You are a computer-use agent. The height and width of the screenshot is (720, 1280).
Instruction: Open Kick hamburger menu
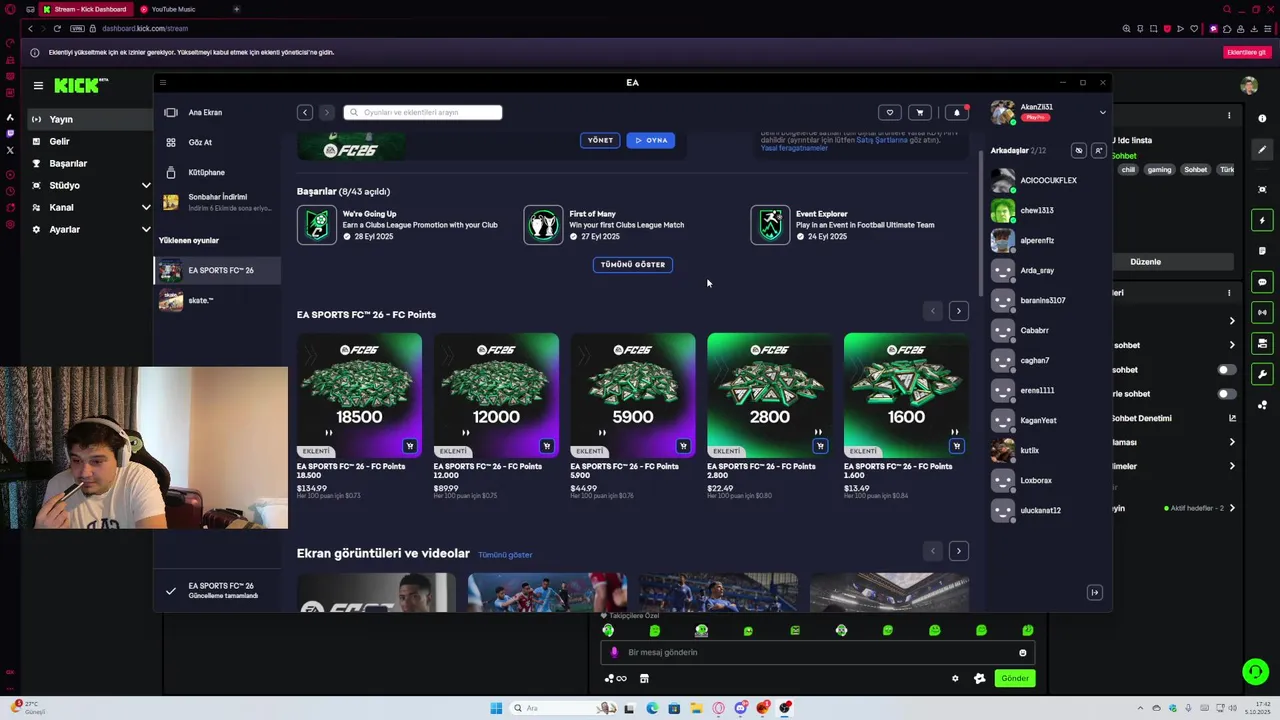38,86
